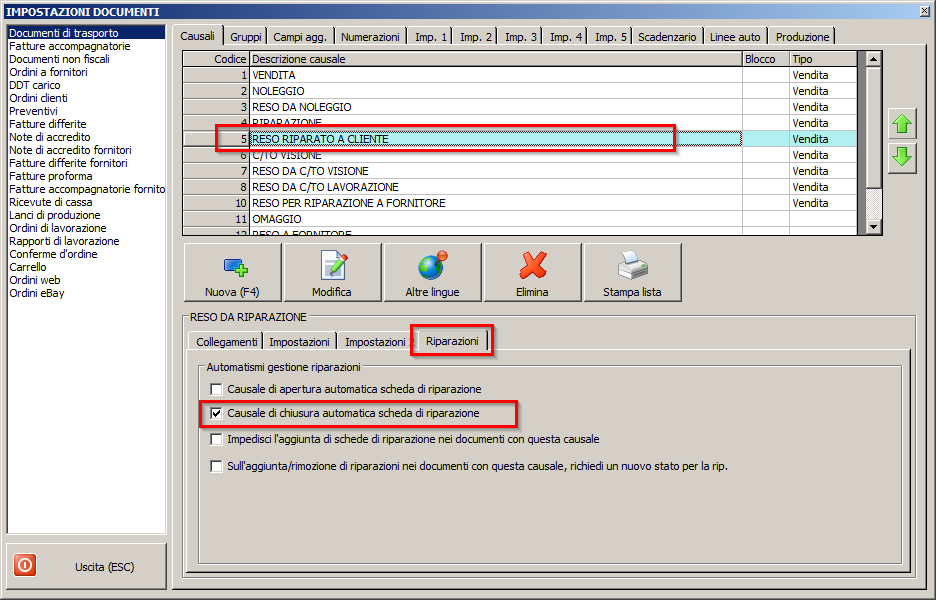
Task: Open Altre lingue globe button
Action: [x=432, y=272]
